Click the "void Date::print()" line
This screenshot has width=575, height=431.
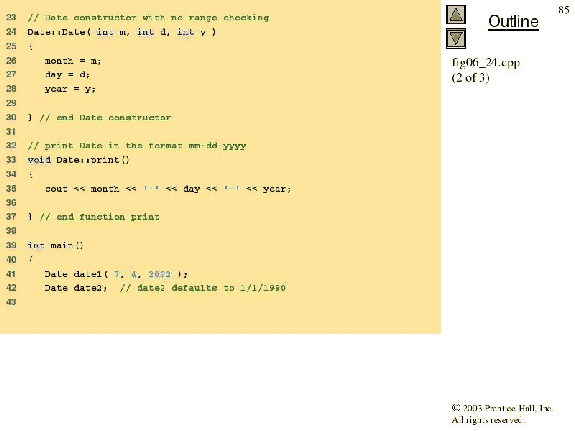[x=78, y=160]
